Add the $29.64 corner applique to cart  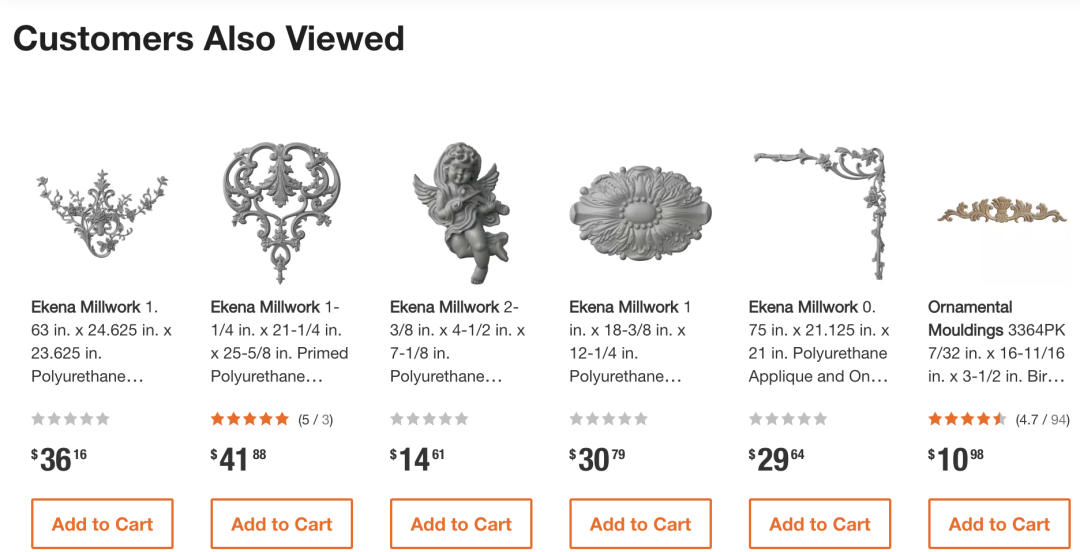point(820,524)
